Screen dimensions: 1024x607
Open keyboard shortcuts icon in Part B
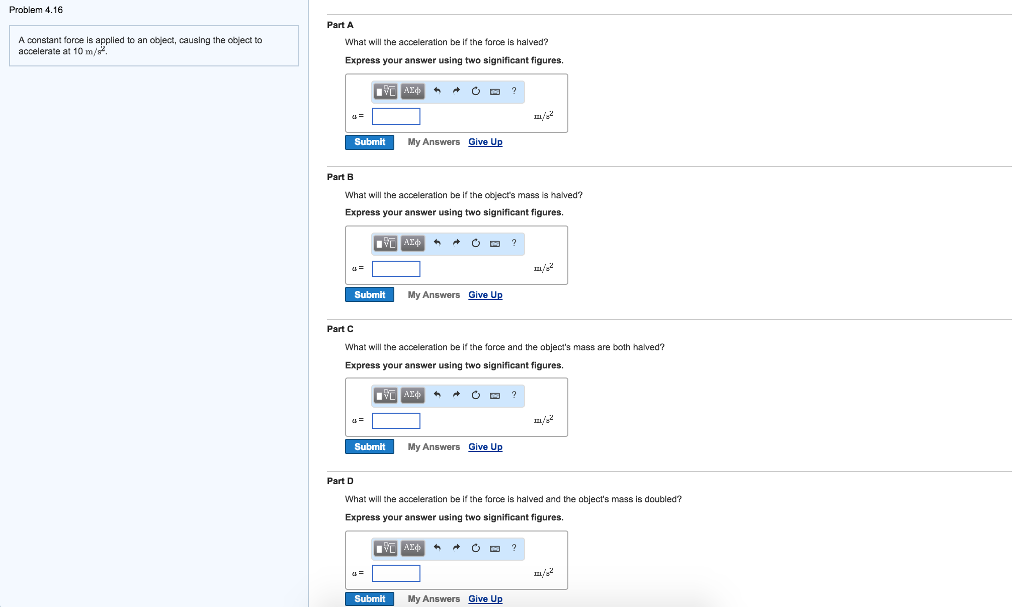[x=495, y=244]
